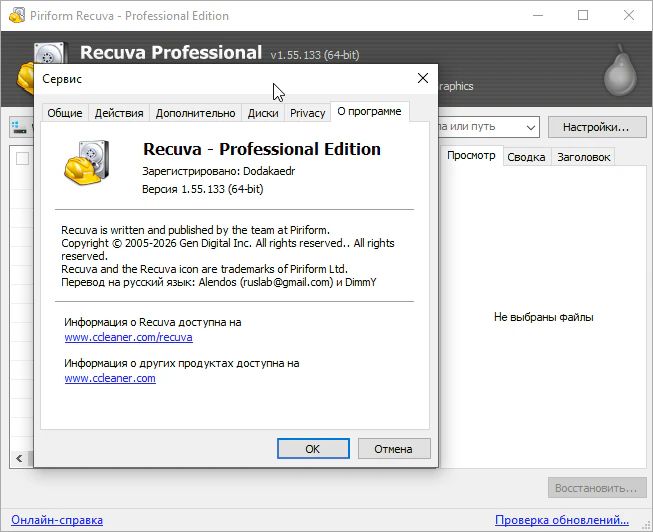
Task: Click the Зарегистрировано: Dodakaedr text
Action: click(x=219, y=171)
